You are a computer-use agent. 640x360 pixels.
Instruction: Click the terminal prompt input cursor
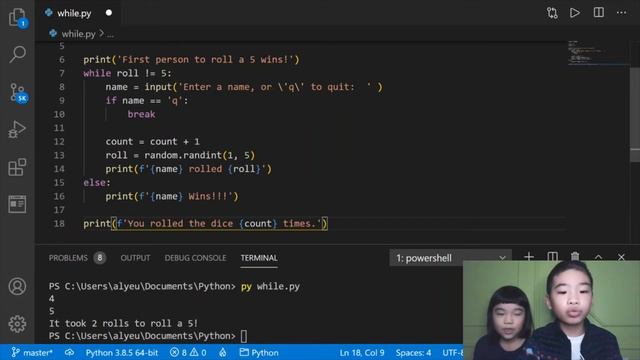243,336
